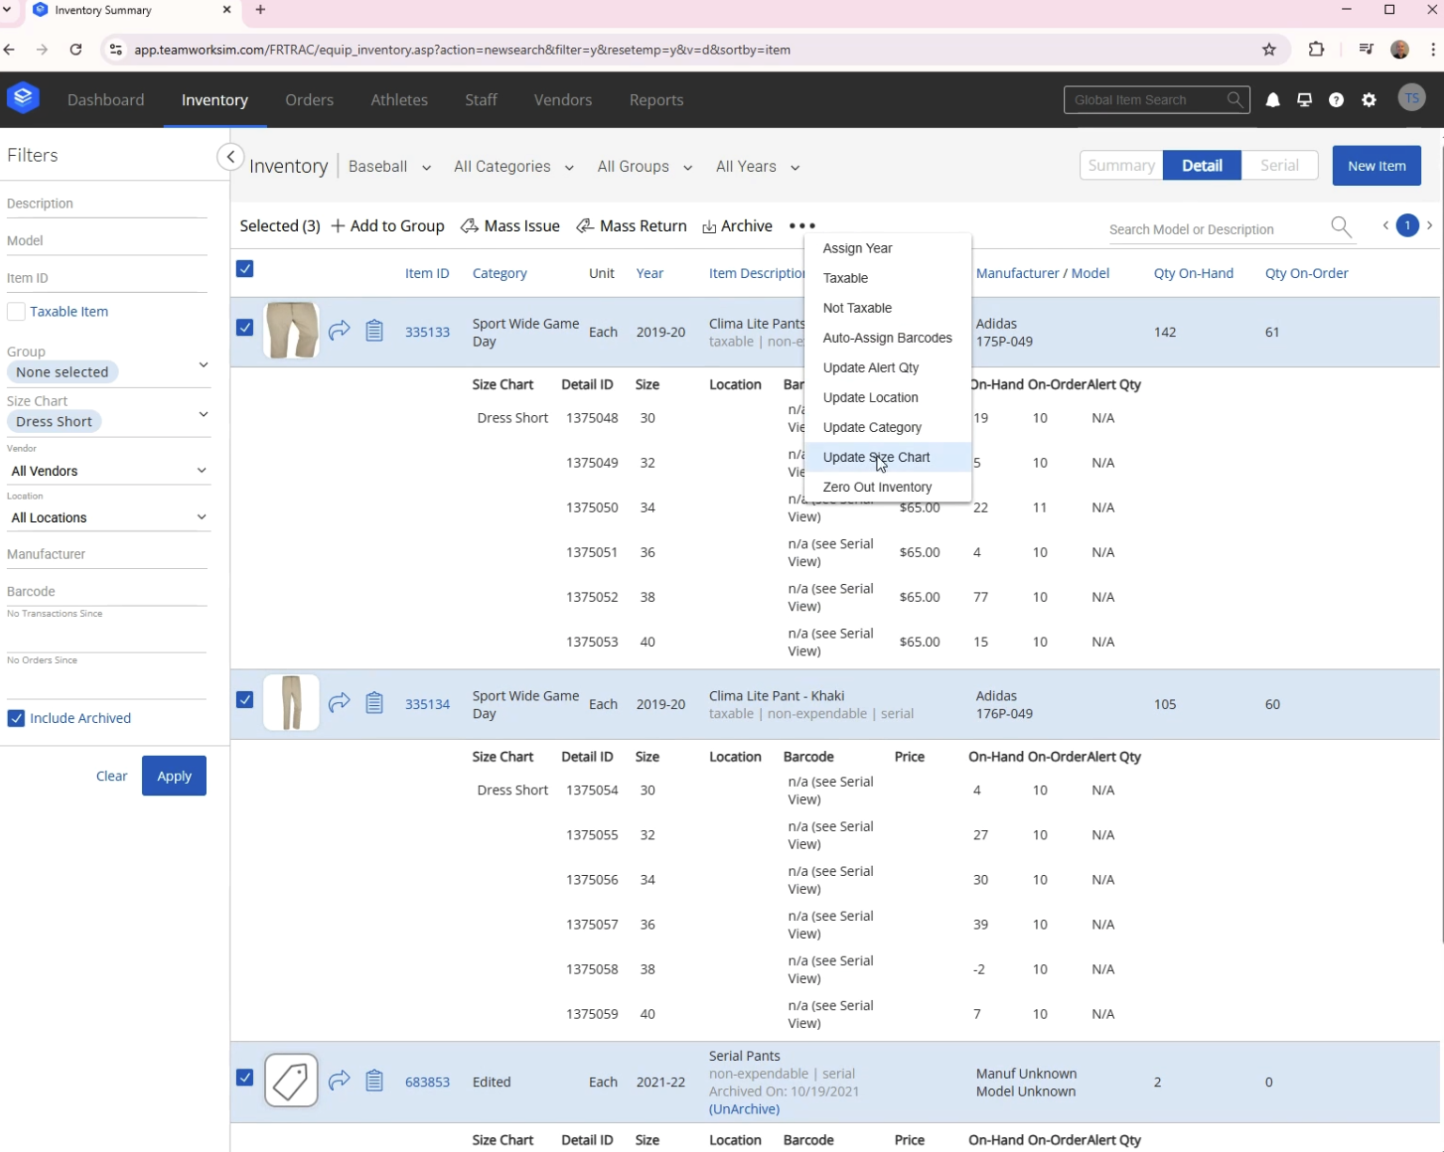Click the Global Item Search field
The height and width of the screenshot is (1152, 1444).
[1157, 100]
